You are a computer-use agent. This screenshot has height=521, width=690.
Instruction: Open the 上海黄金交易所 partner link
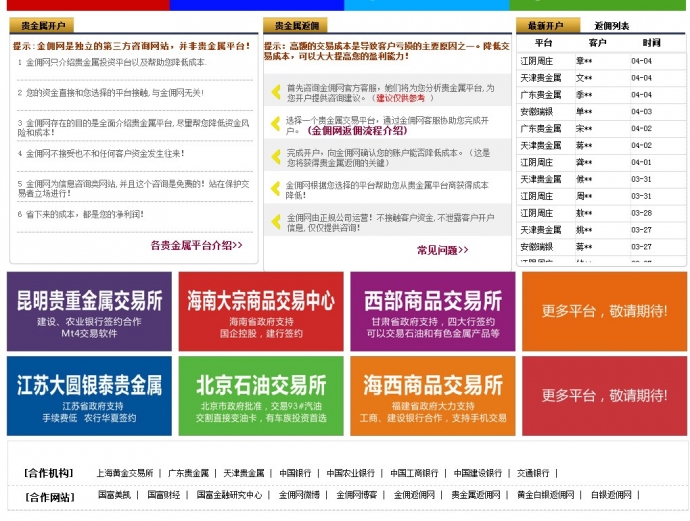[x=125, y=473]
